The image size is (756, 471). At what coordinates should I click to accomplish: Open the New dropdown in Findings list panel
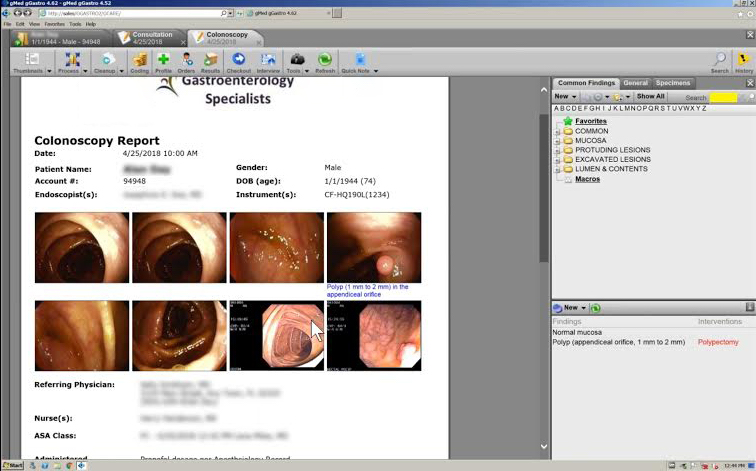point(575,308)
